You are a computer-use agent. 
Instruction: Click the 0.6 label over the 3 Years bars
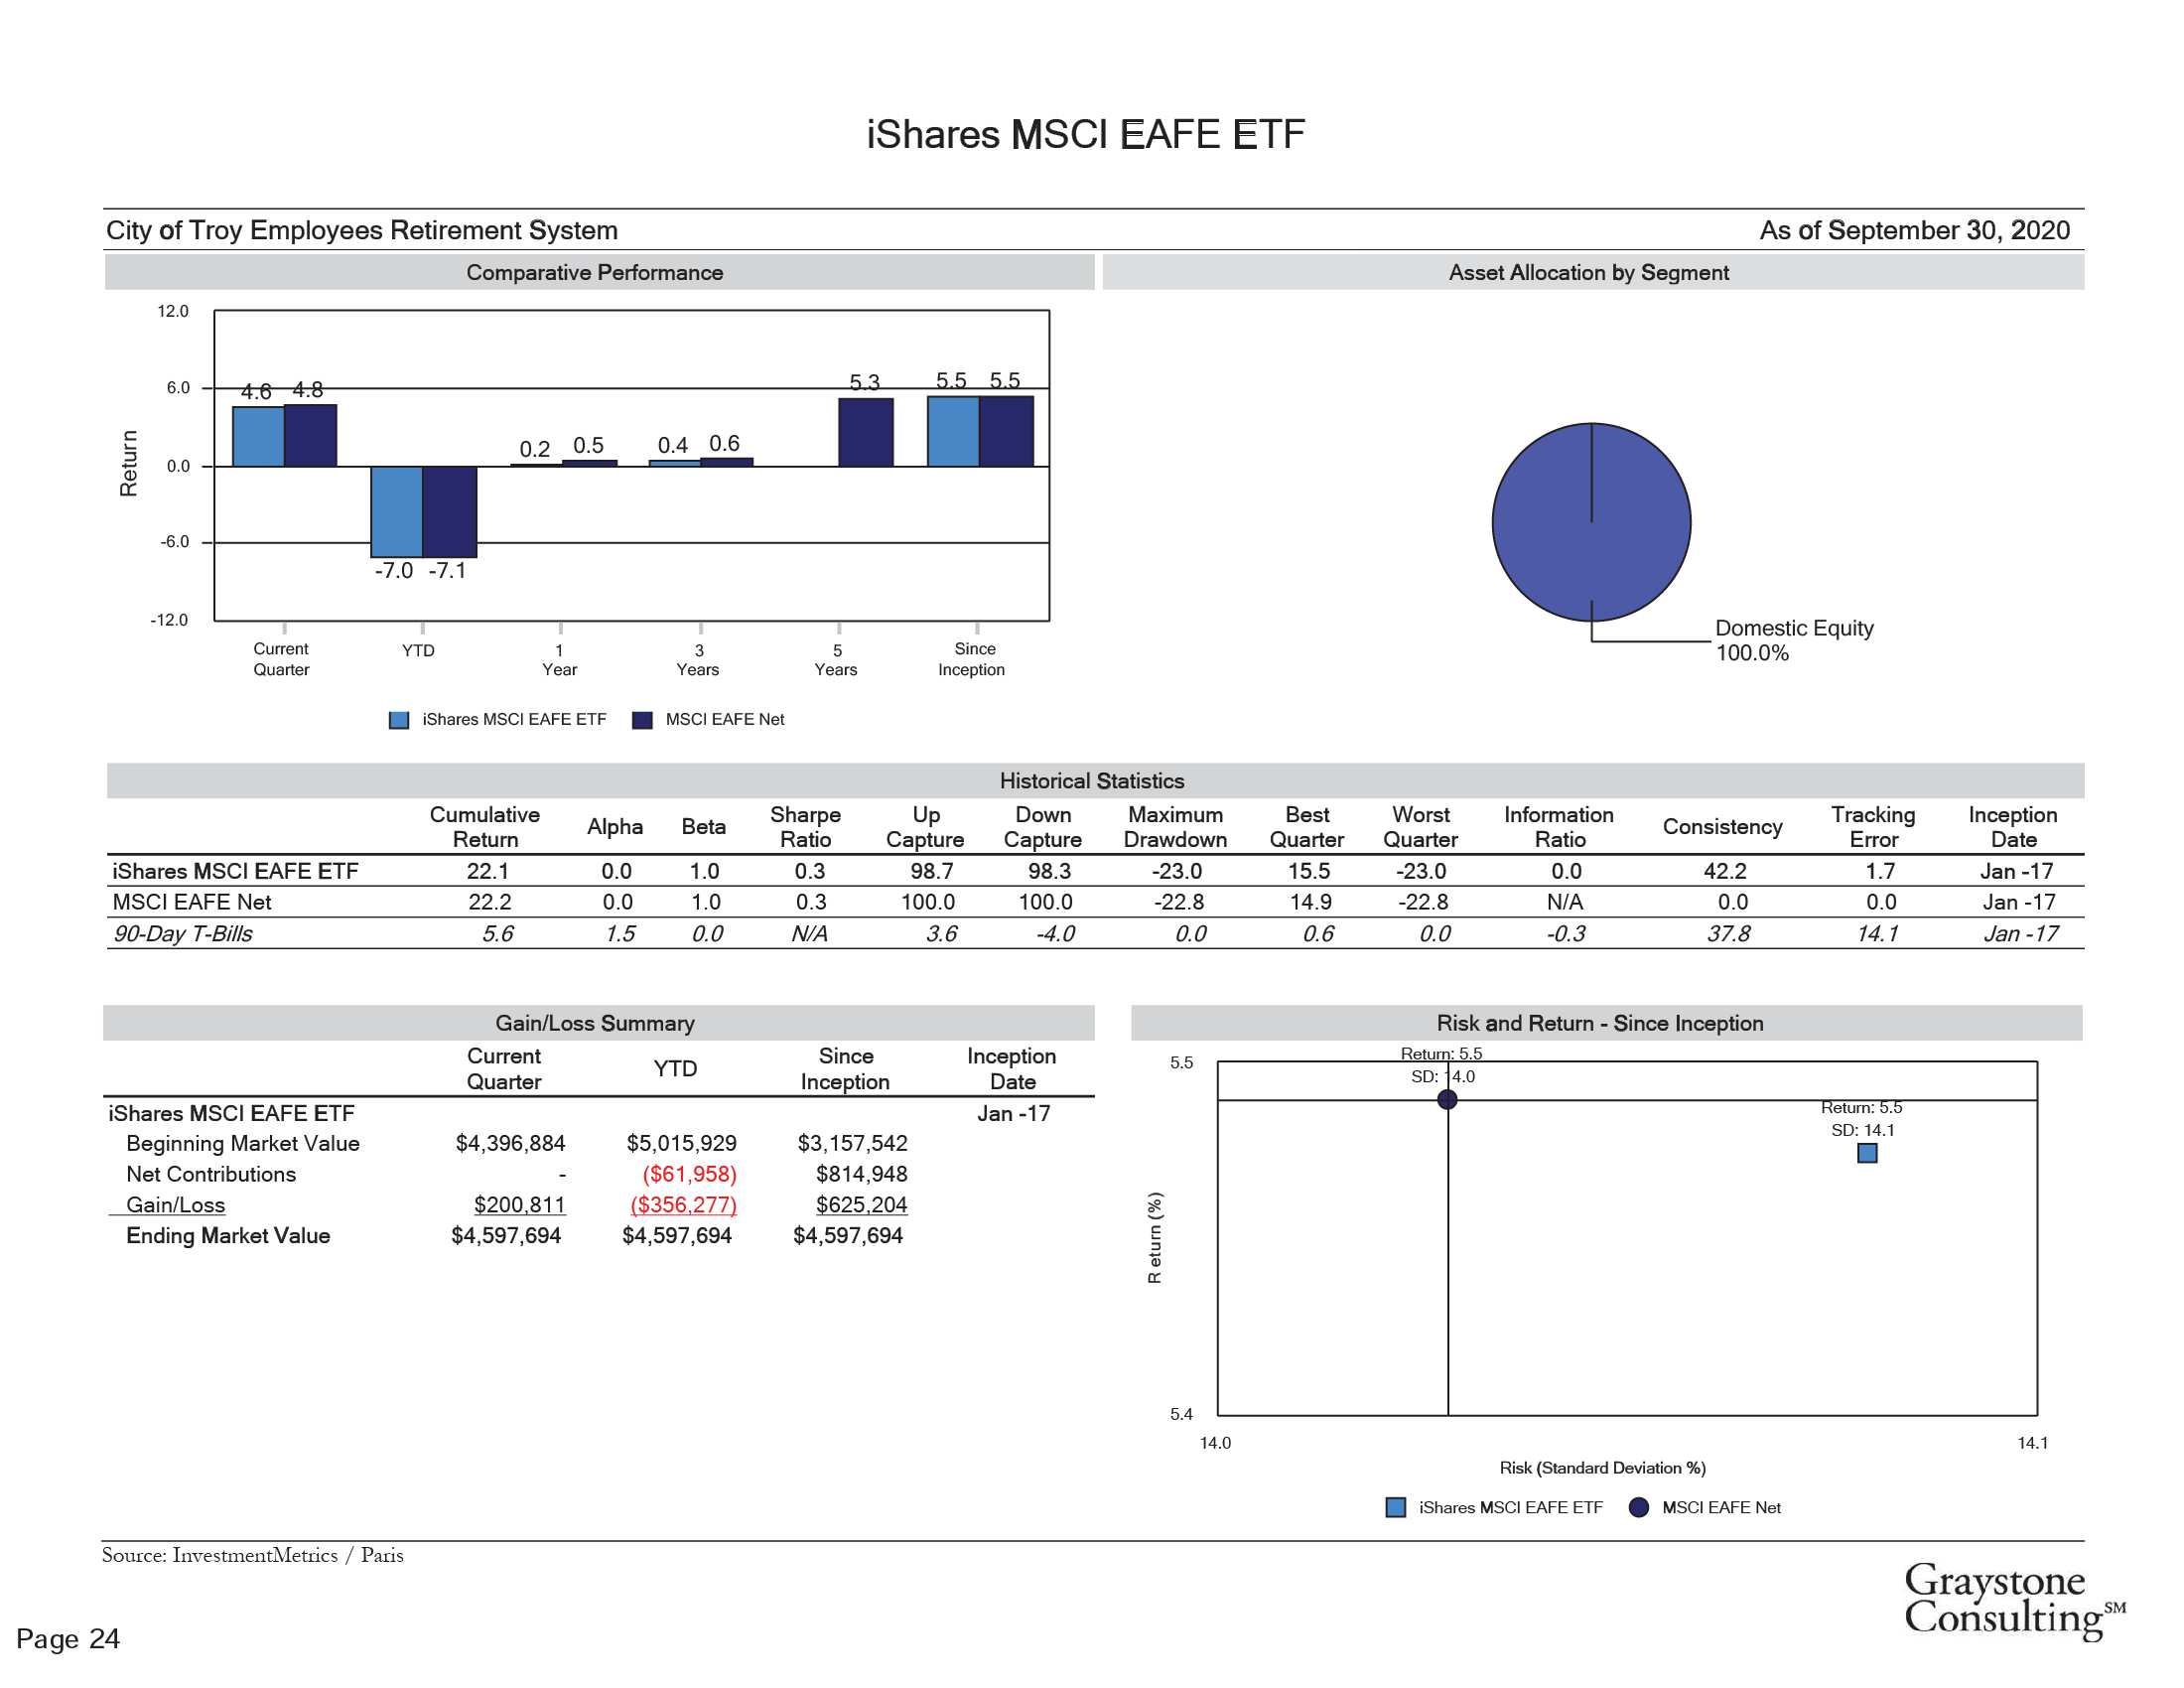[x=724, y=443]
